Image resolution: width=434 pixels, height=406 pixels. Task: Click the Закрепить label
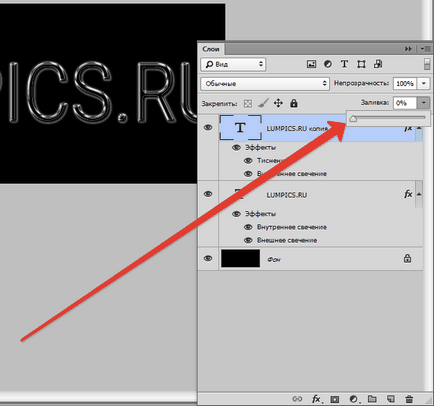click(219, 104)
